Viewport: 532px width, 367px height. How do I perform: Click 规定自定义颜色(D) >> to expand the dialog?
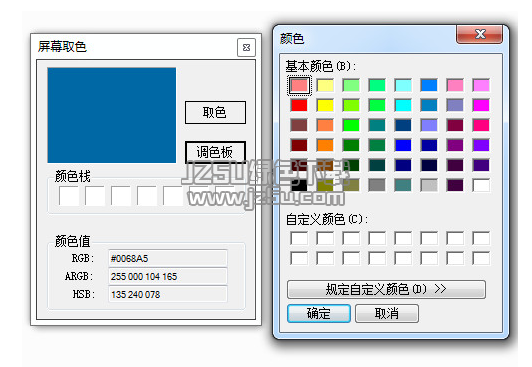click(386, 289)
